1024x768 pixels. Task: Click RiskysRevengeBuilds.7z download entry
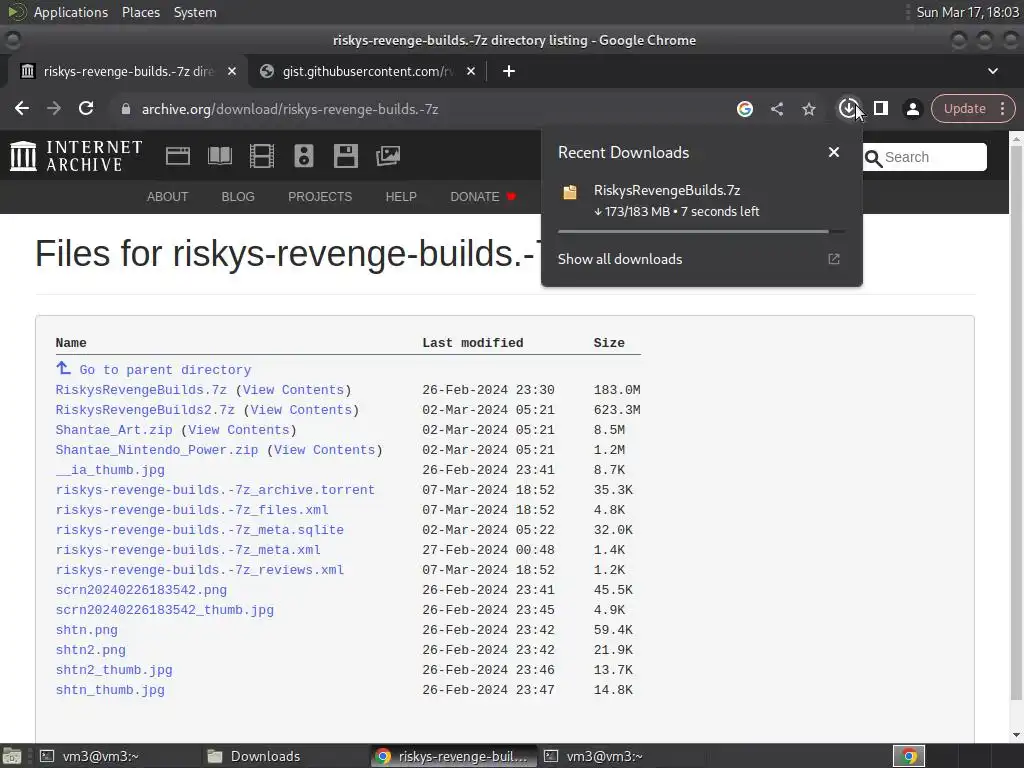[701, 201]
